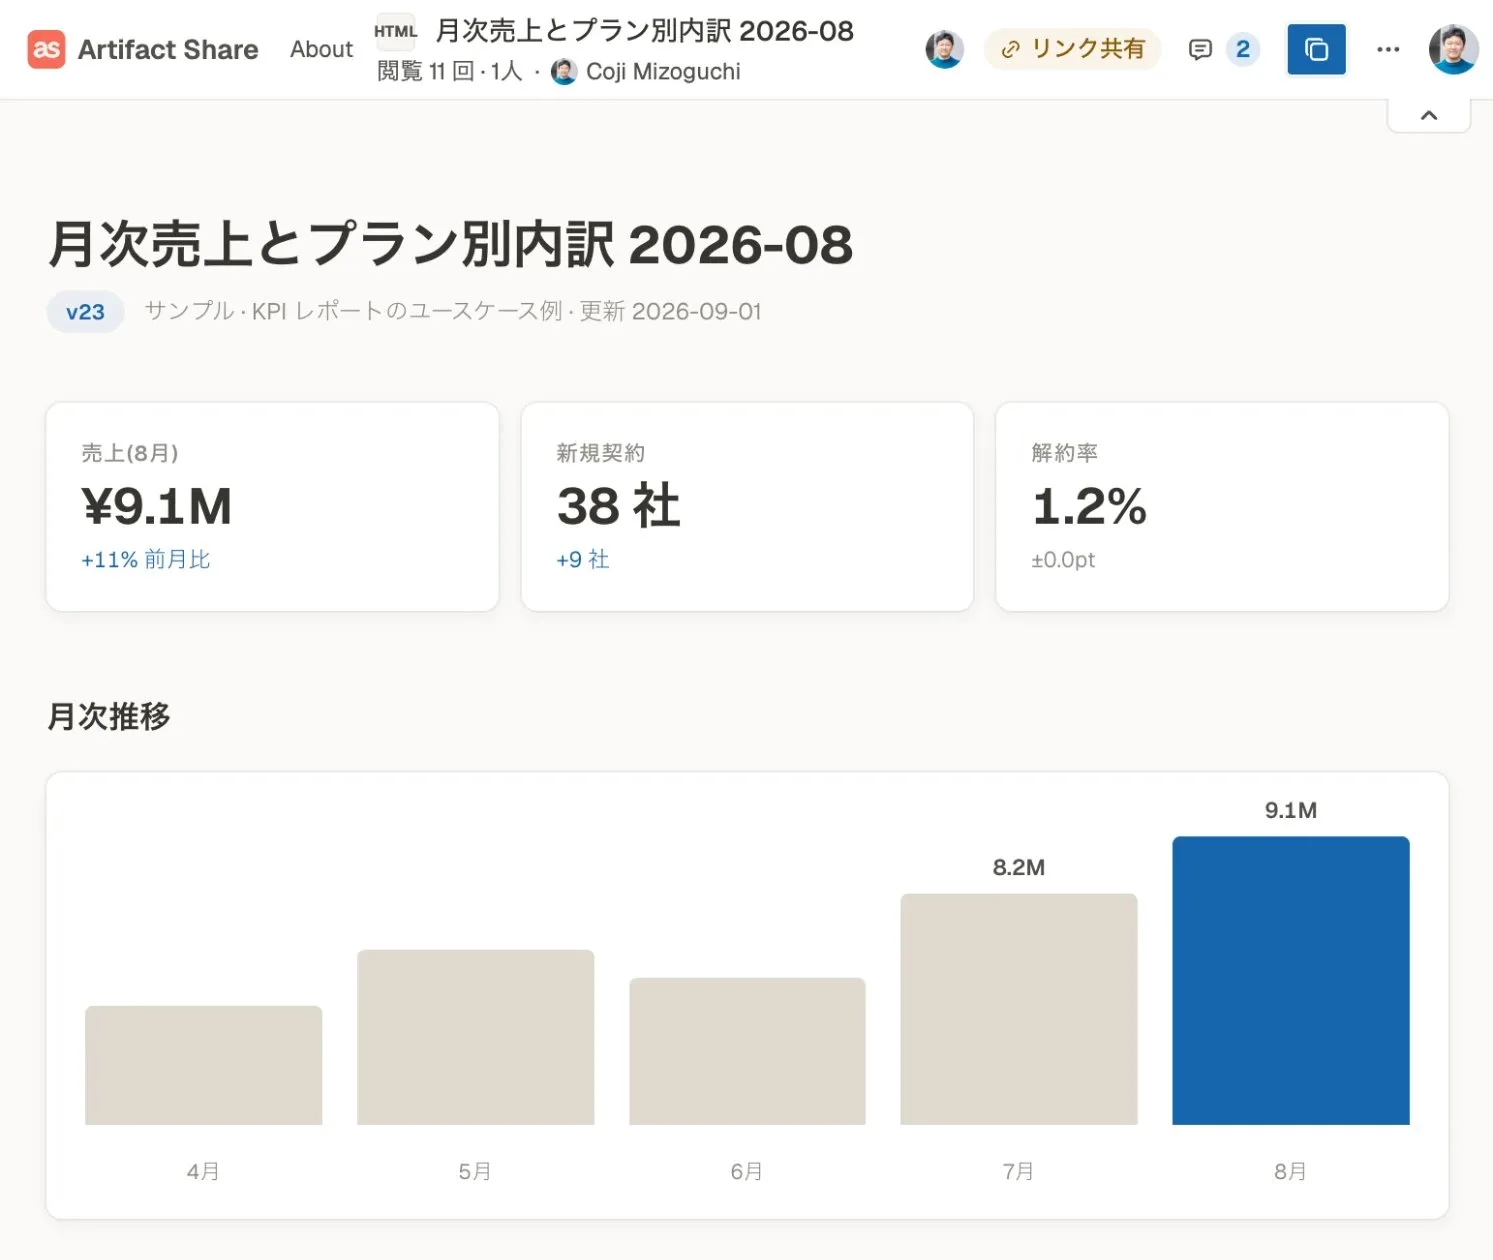Screen dimensions: 1493x1260
Task: Collapse the header with the chevron up
Action: coord(1429,115)
